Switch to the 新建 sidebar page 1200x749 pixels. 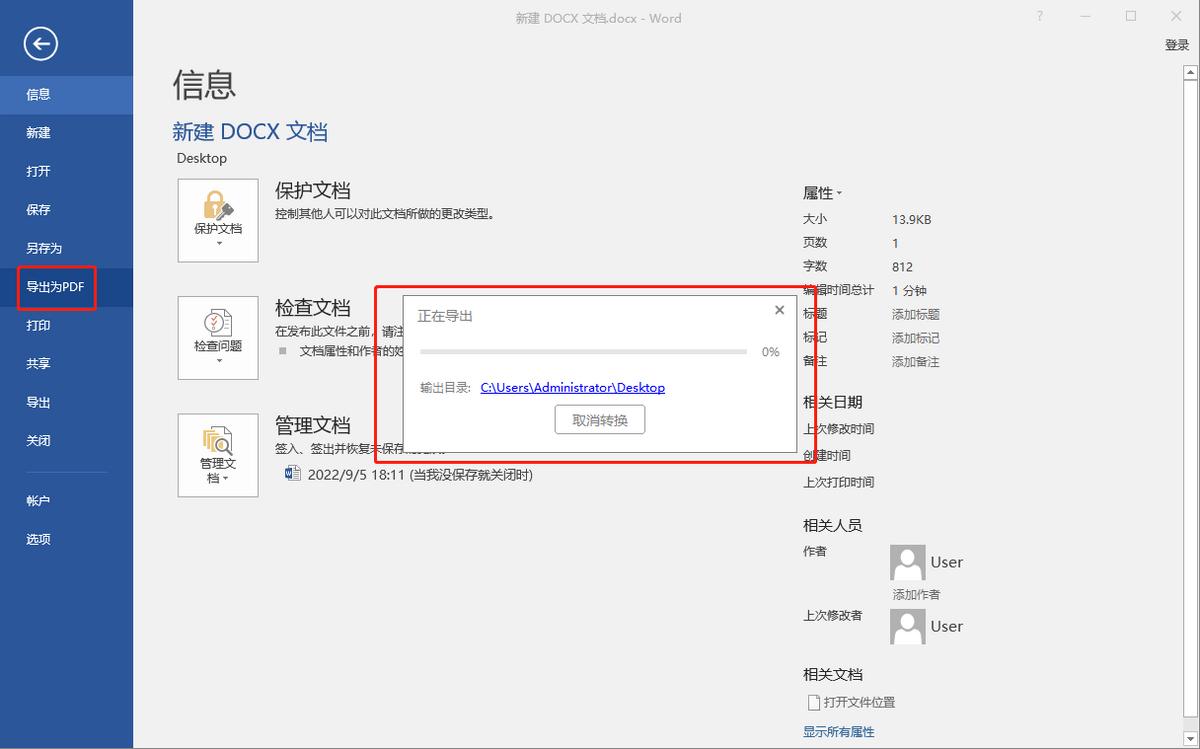pos(38,132)
